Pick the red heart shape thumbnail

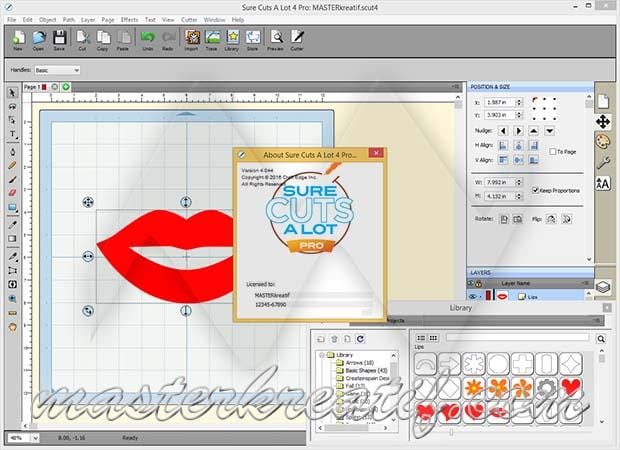coord(571,388)
